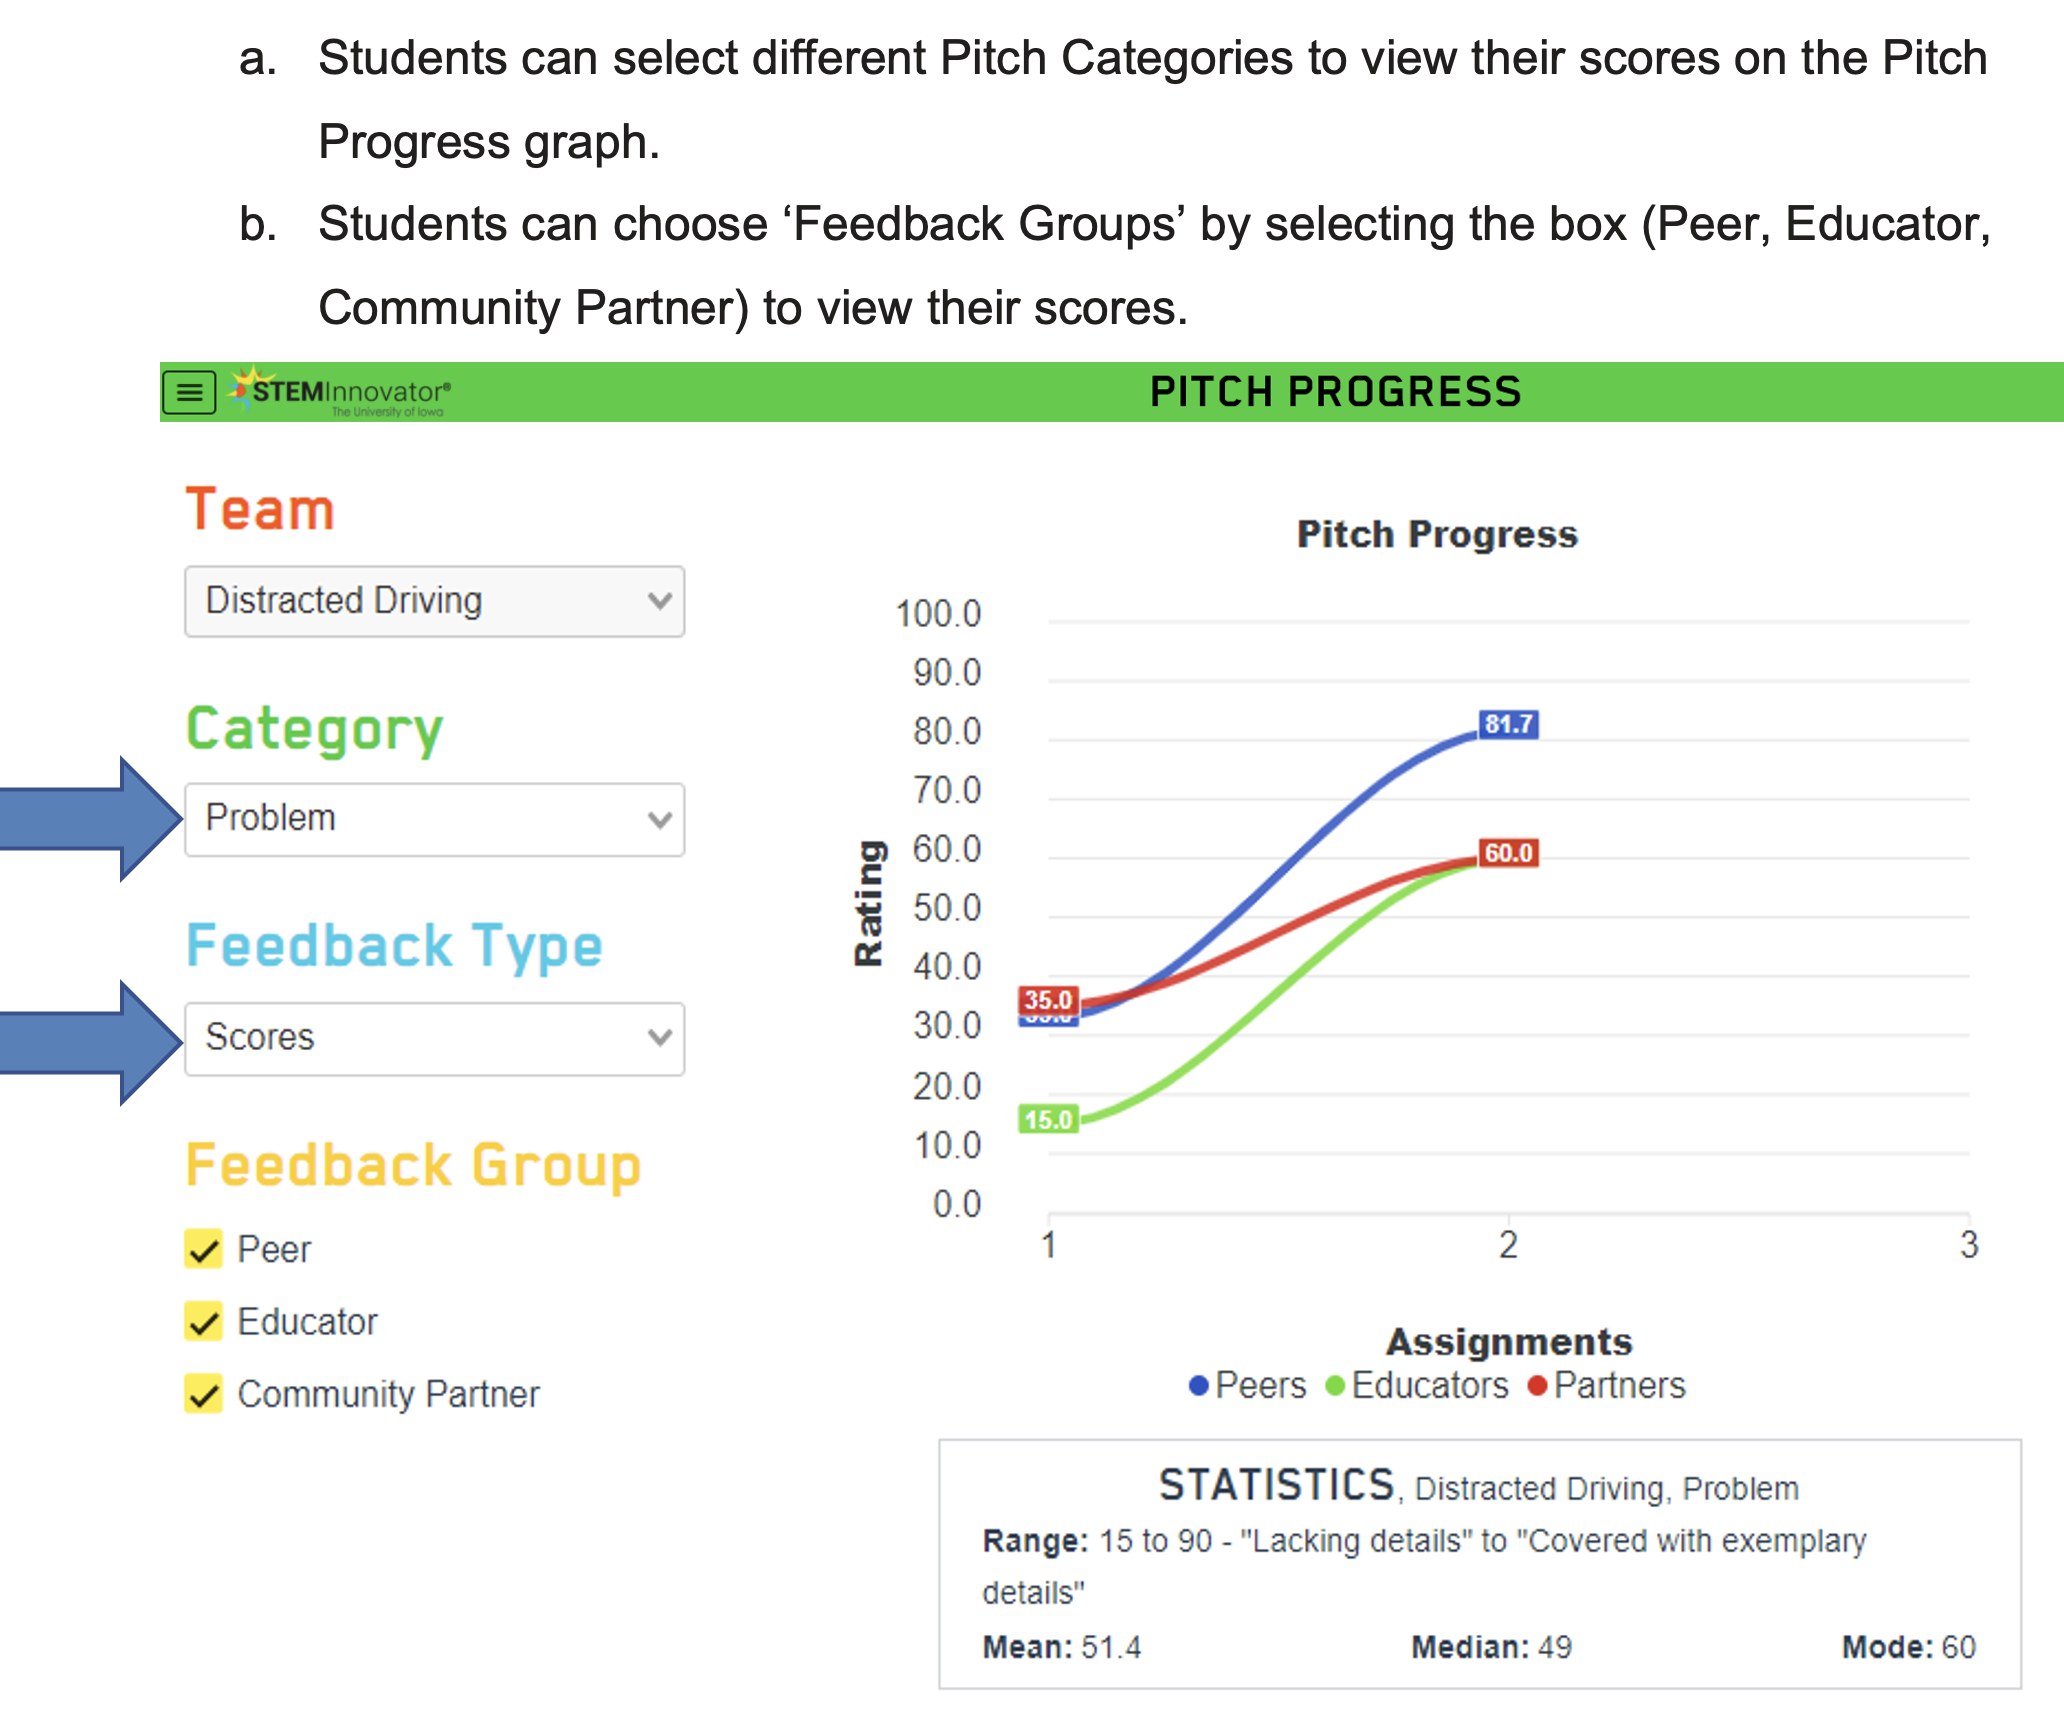
Task: Click the Educators legend label
Action: pyautogui.click(x=1429, y=1386)
